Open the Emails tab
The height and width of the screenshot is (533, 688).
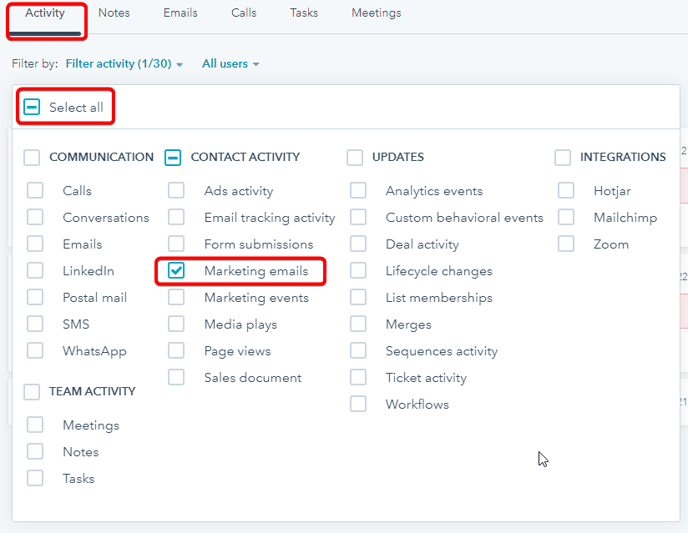pyautogui.click(x=180, y=13)
